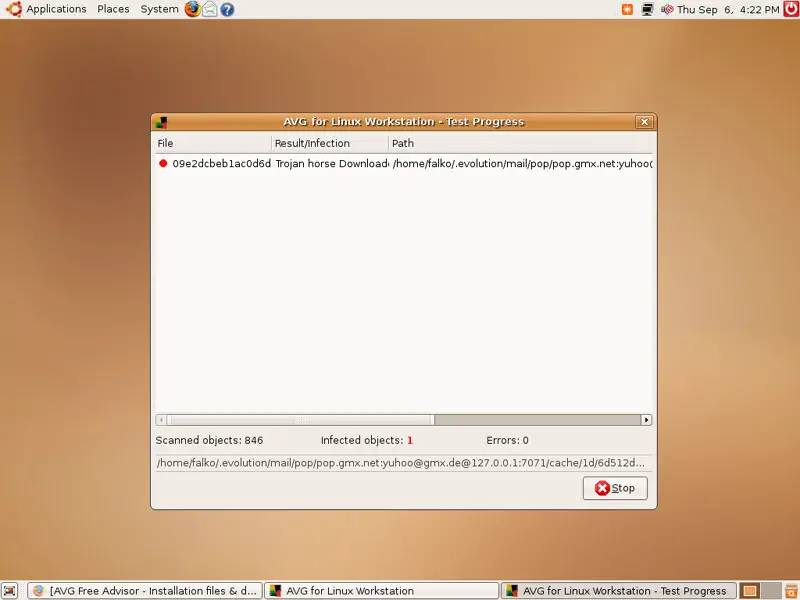Click the horizontal scrollbar thumb
The height and width of the screenshot is (600, 800).
(x=301, y=420)
